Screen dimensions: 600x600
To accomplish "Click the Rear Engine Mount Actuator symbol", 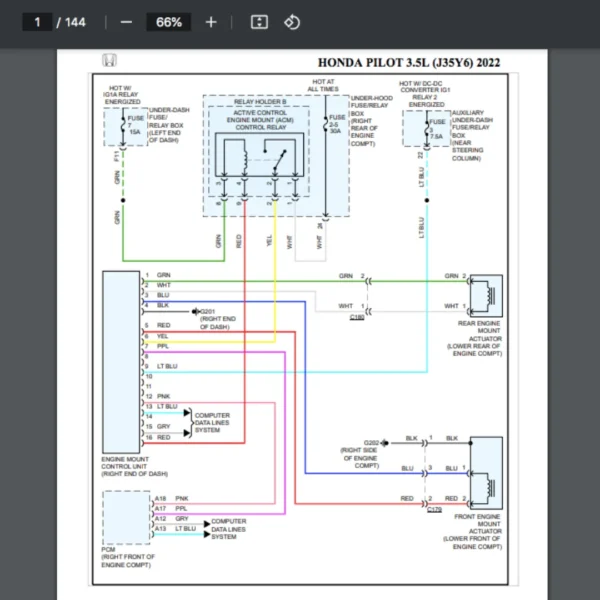I will pos(485,295).
